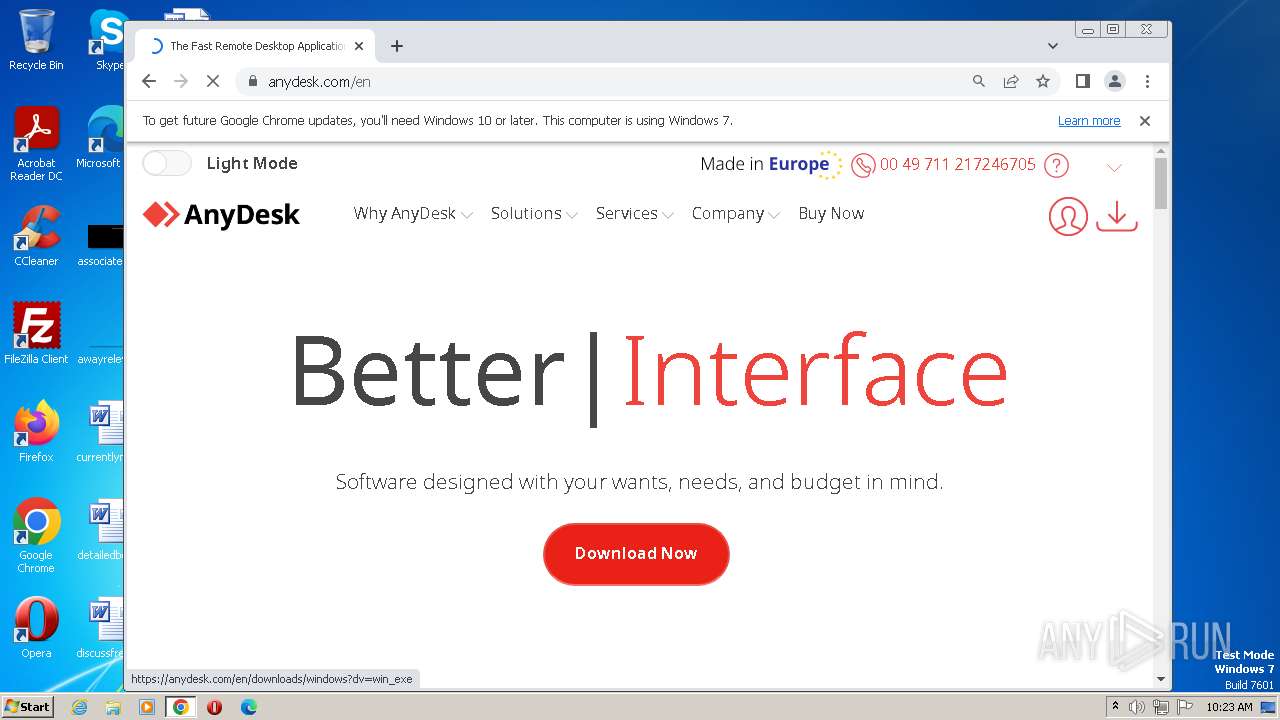Expand the Solutions dropdown

(534, 213)
